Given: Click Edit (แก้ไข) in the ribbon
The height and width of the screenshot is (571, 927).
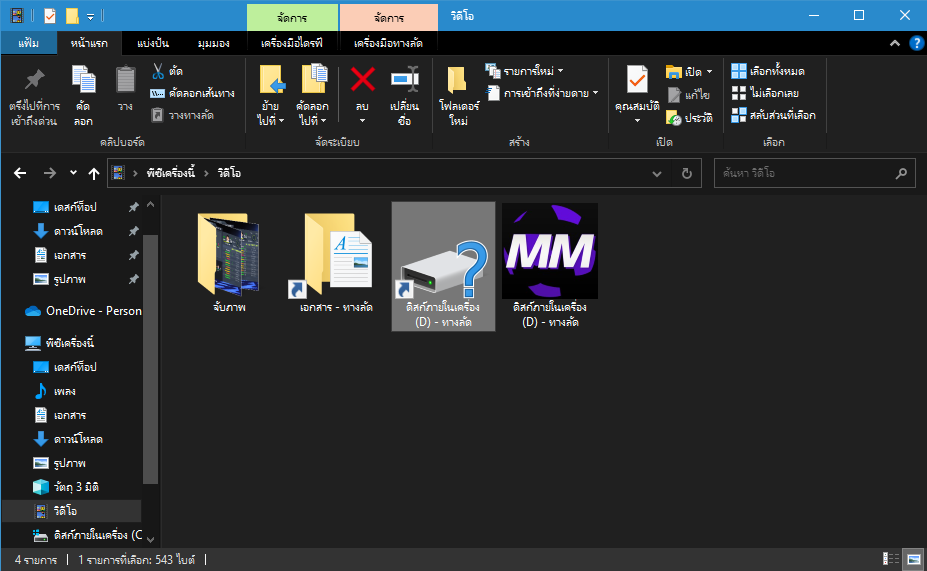Looking at the screenshot, I should (689, 95).
